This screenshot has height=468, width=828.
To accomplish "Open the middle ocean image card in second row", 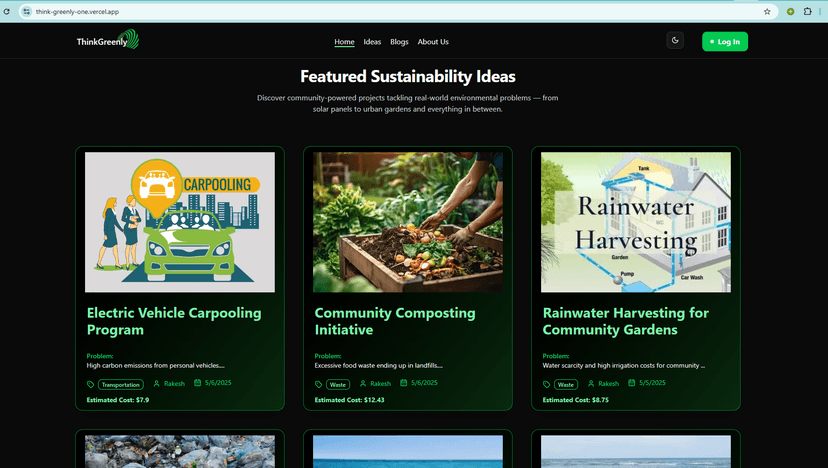I will (408, 452).
